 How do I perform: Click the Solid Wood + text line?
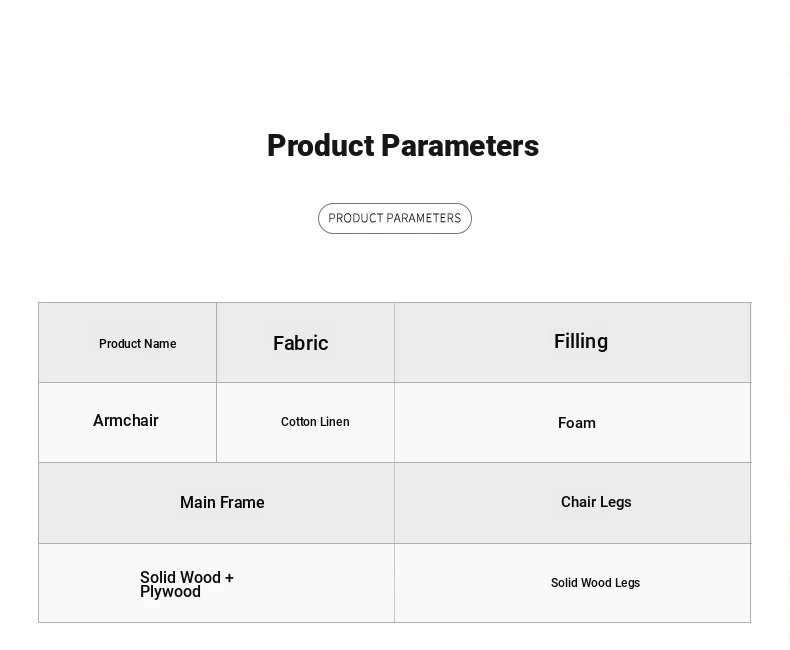click(186, 577)
